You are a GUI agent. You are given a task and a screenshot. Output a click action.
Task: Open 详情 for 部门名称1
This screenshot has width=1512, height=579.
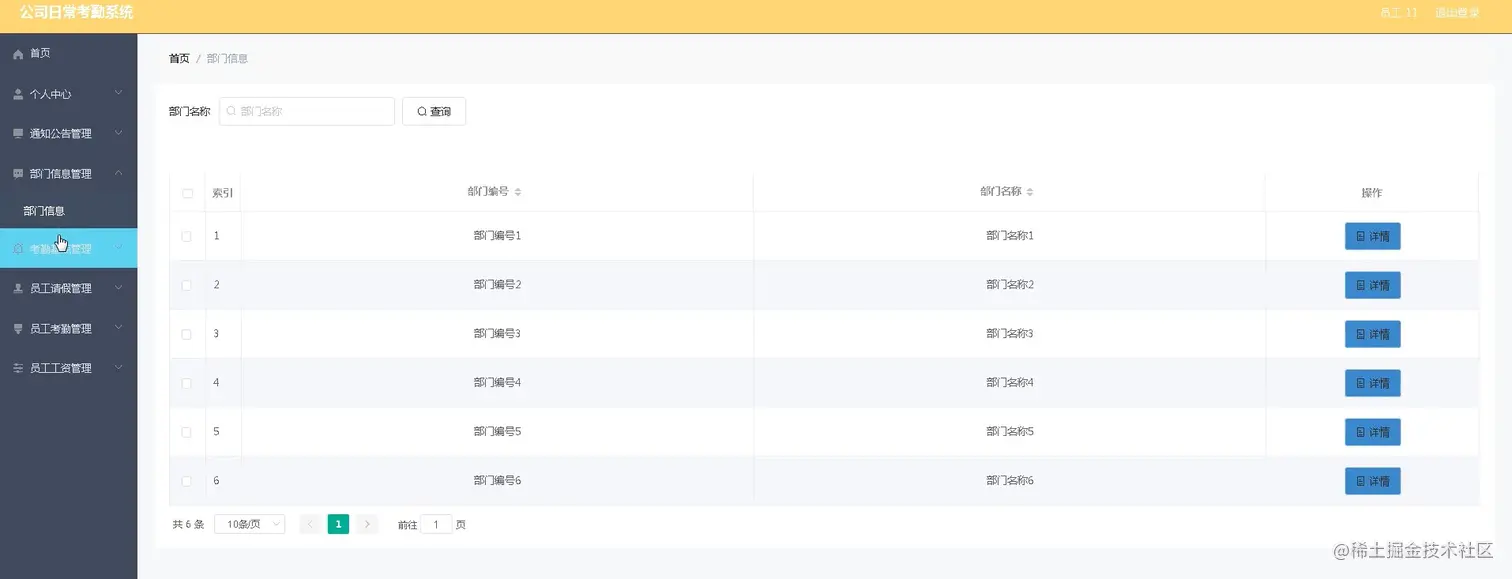1372,236
